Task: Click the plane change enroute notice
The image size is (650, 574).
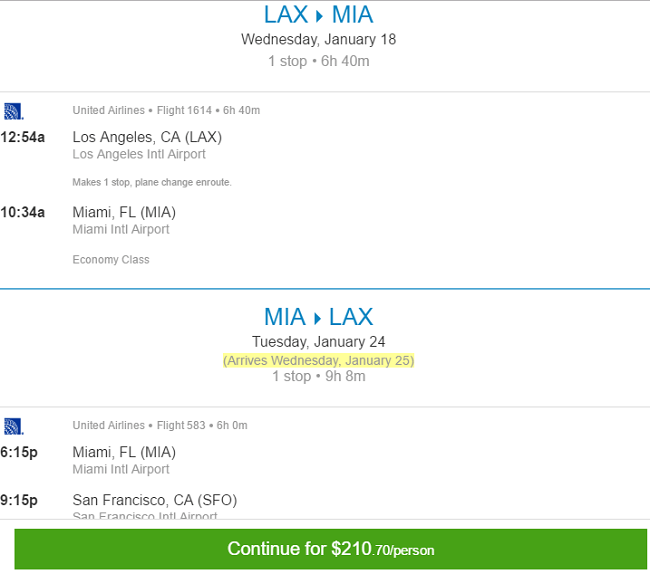Action: click(152, 182)
